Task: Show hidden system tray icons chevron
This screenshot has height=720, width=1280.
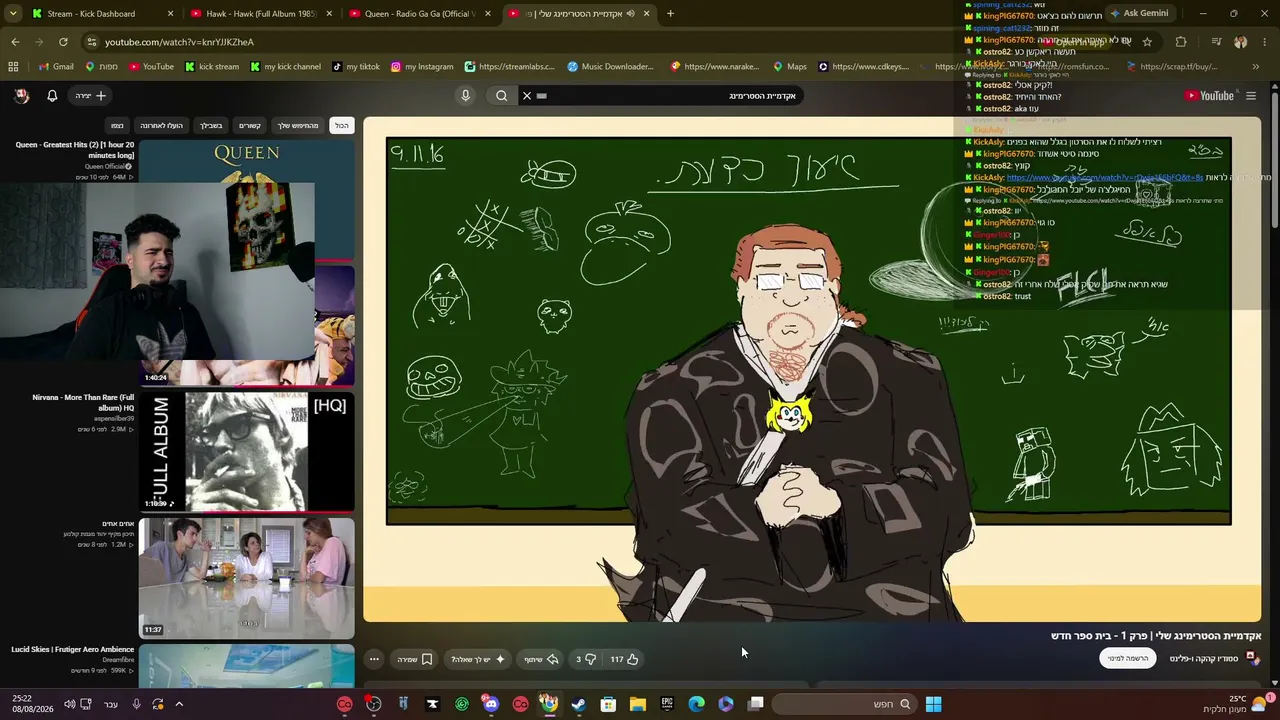Action: coord(179,704)
